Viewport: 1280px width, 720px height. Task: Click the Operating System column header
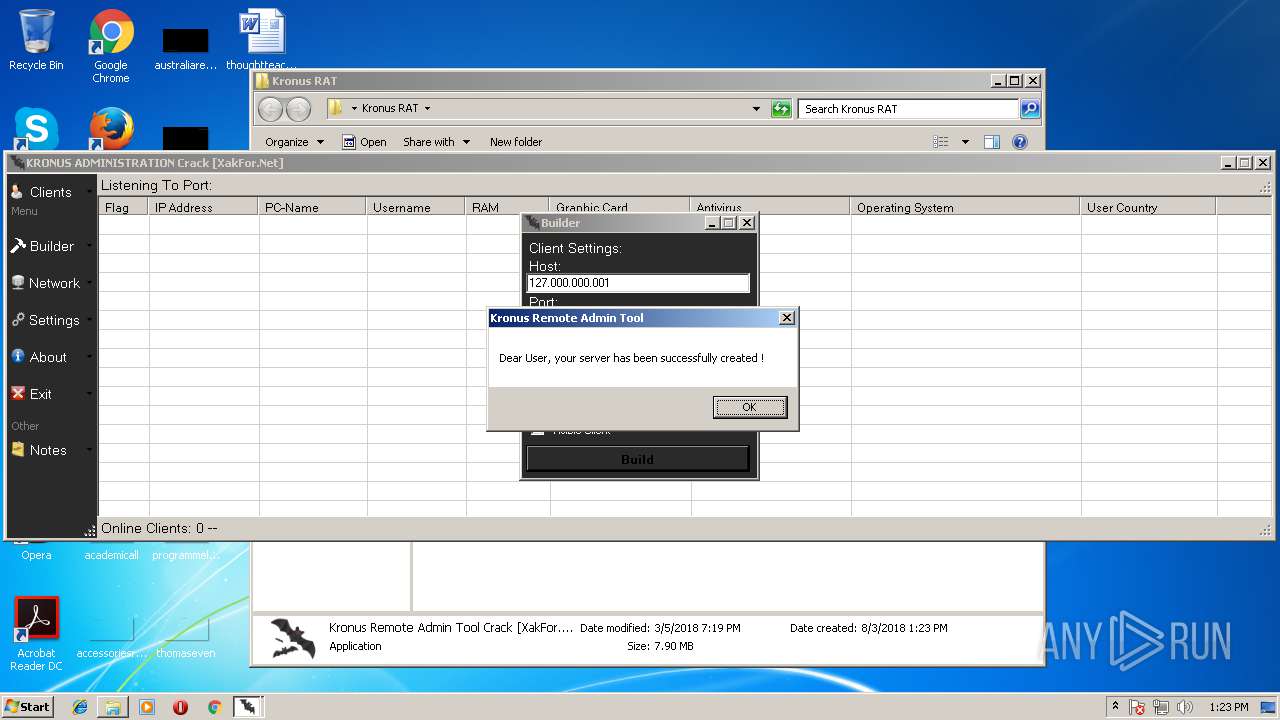coord(966,207)
